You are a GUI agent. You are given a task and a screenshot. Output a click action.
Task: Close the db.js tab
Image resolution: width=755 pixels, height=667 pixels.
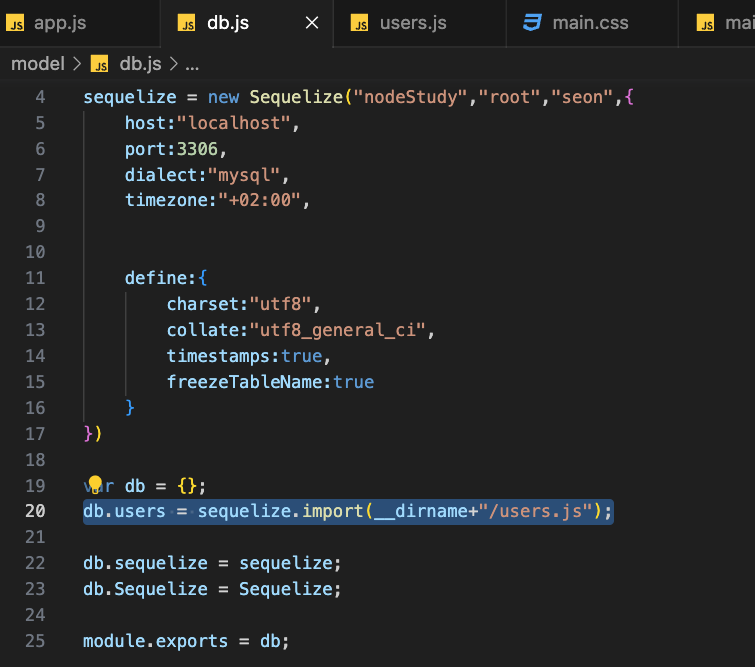[312, 23]
